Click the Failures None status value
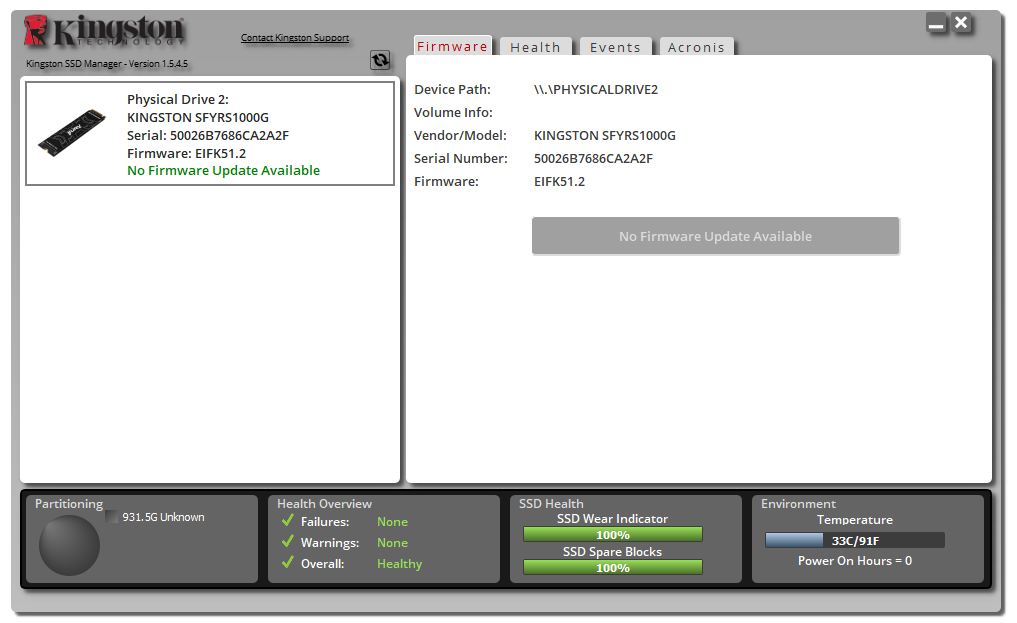Image resolution: width=1017 pixels, height=623 pixels. point(392,522)
